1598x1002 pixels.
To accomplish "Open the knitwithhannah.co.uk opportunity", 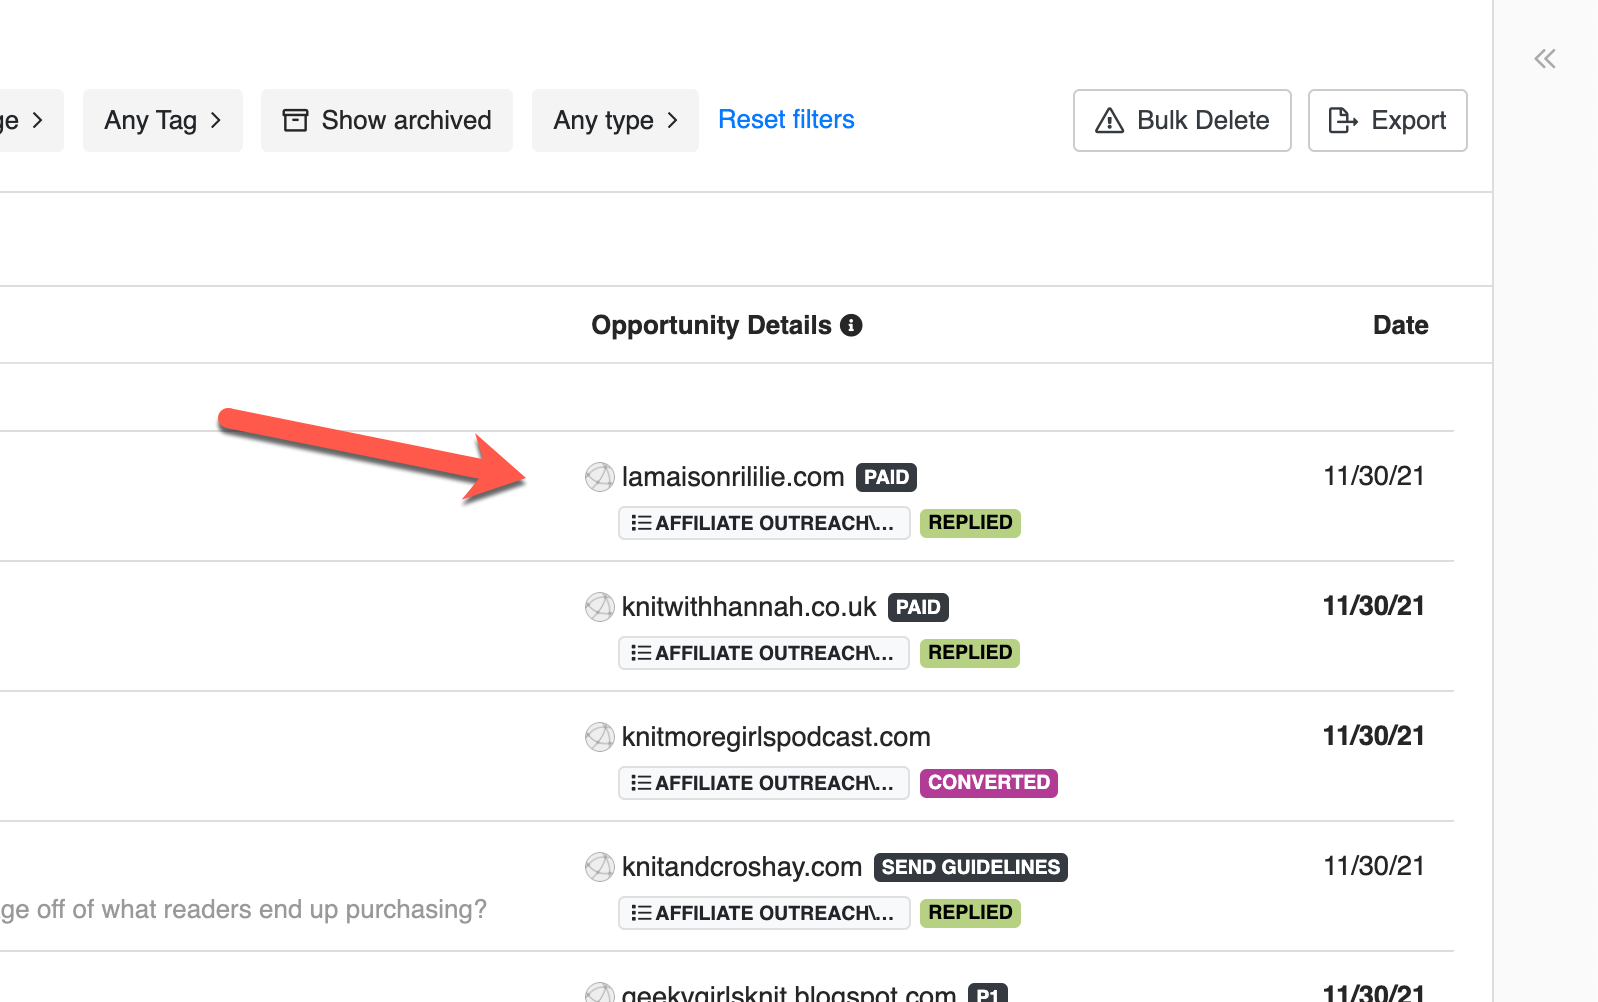I will [748, 607].
